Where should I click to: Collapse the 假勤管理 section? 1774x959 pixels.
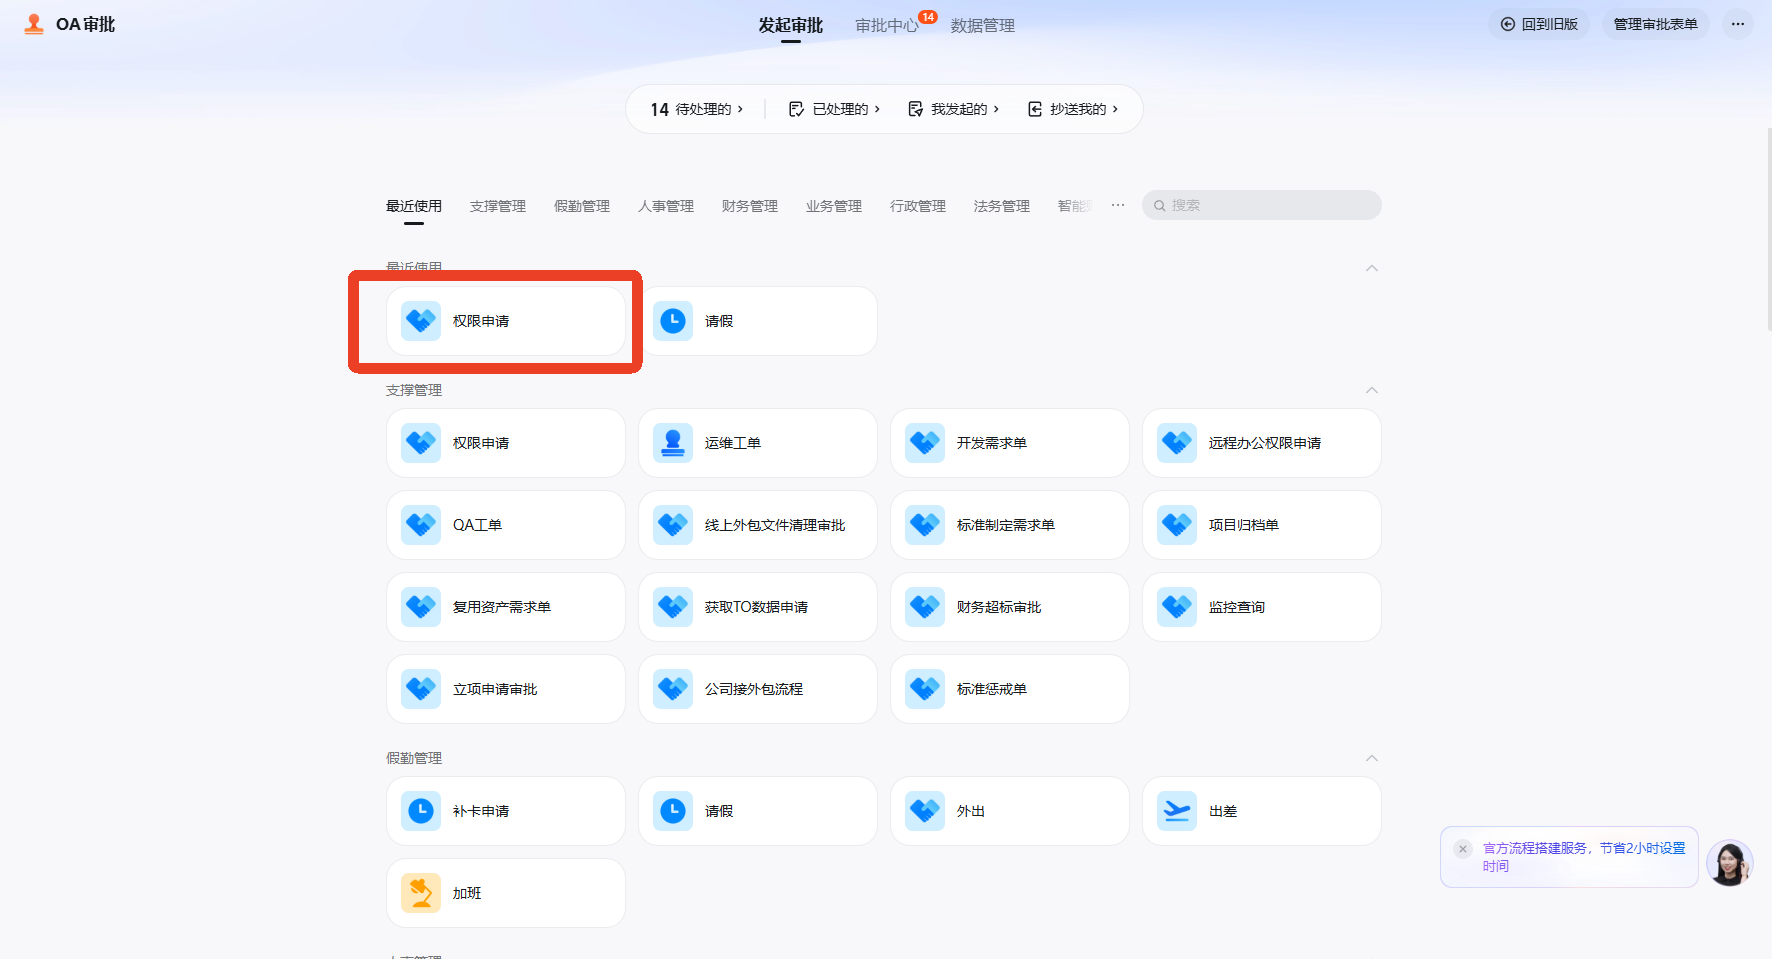(1372, 758)
